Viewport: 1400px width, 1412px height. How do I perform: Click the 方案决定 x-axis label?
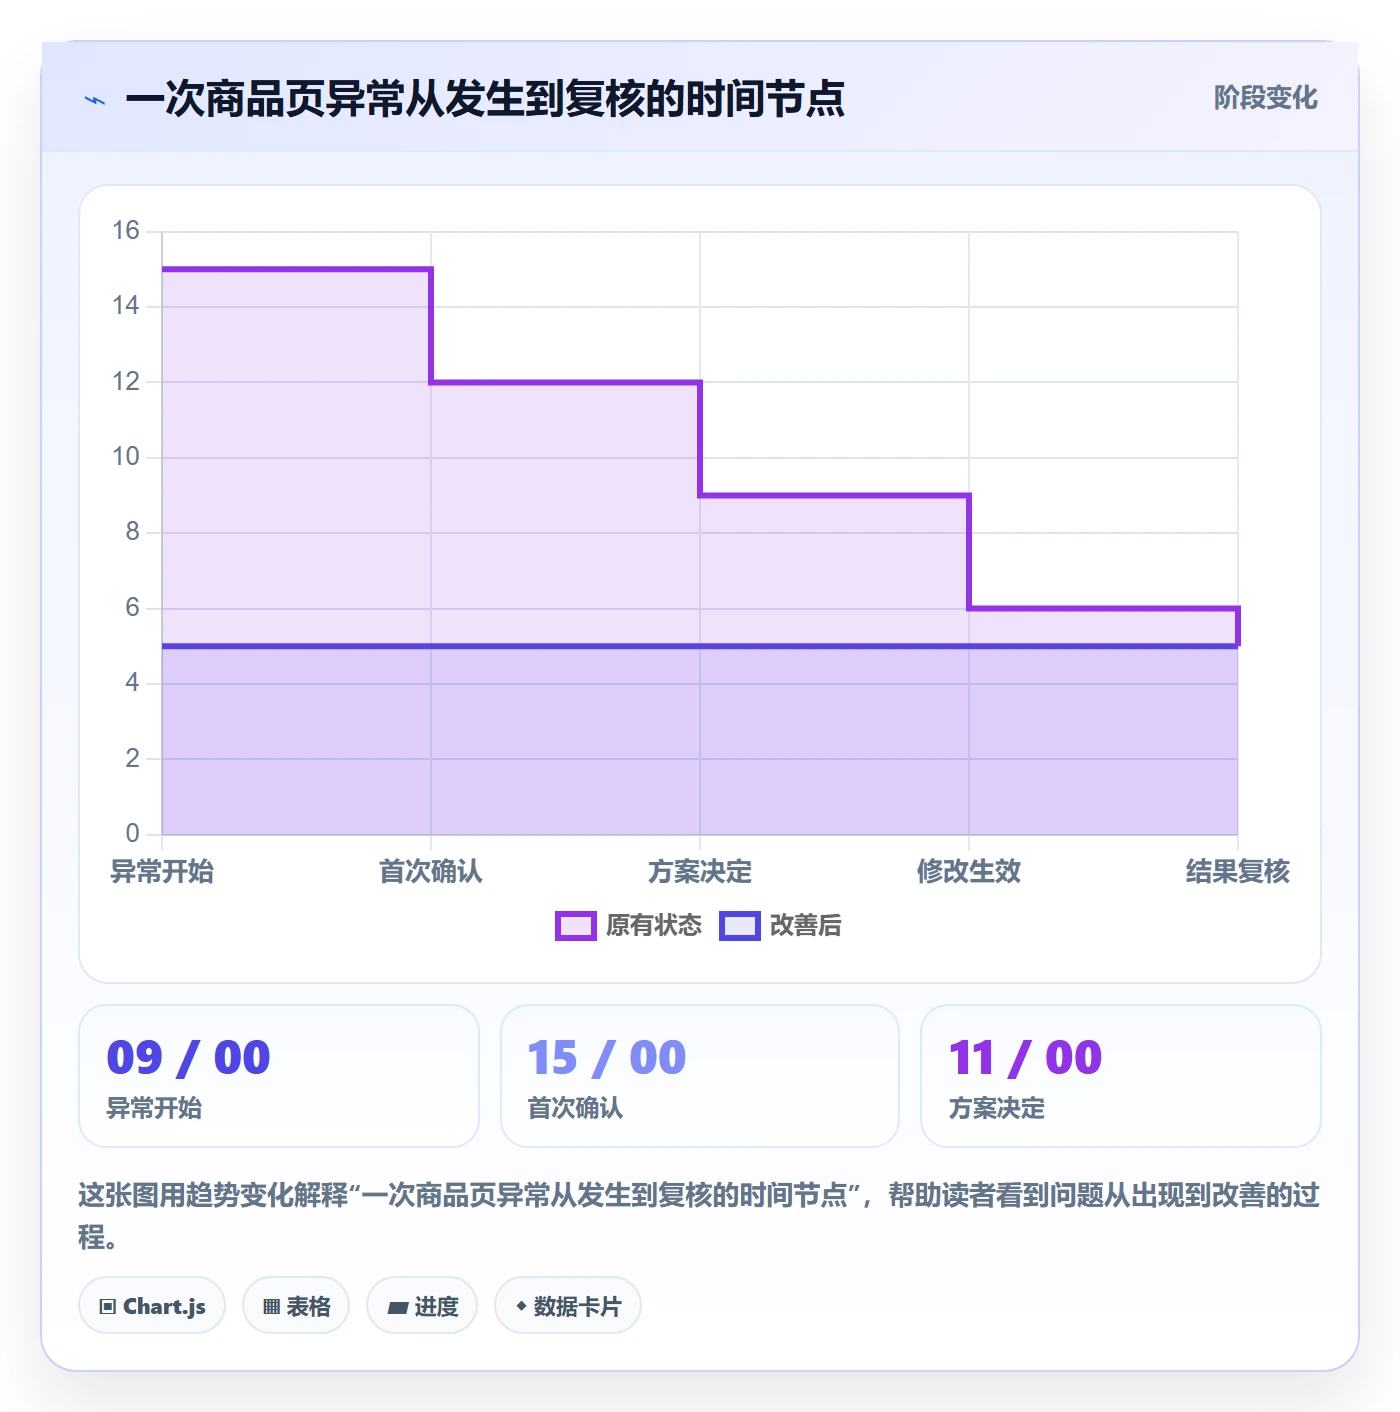point(700,871)
